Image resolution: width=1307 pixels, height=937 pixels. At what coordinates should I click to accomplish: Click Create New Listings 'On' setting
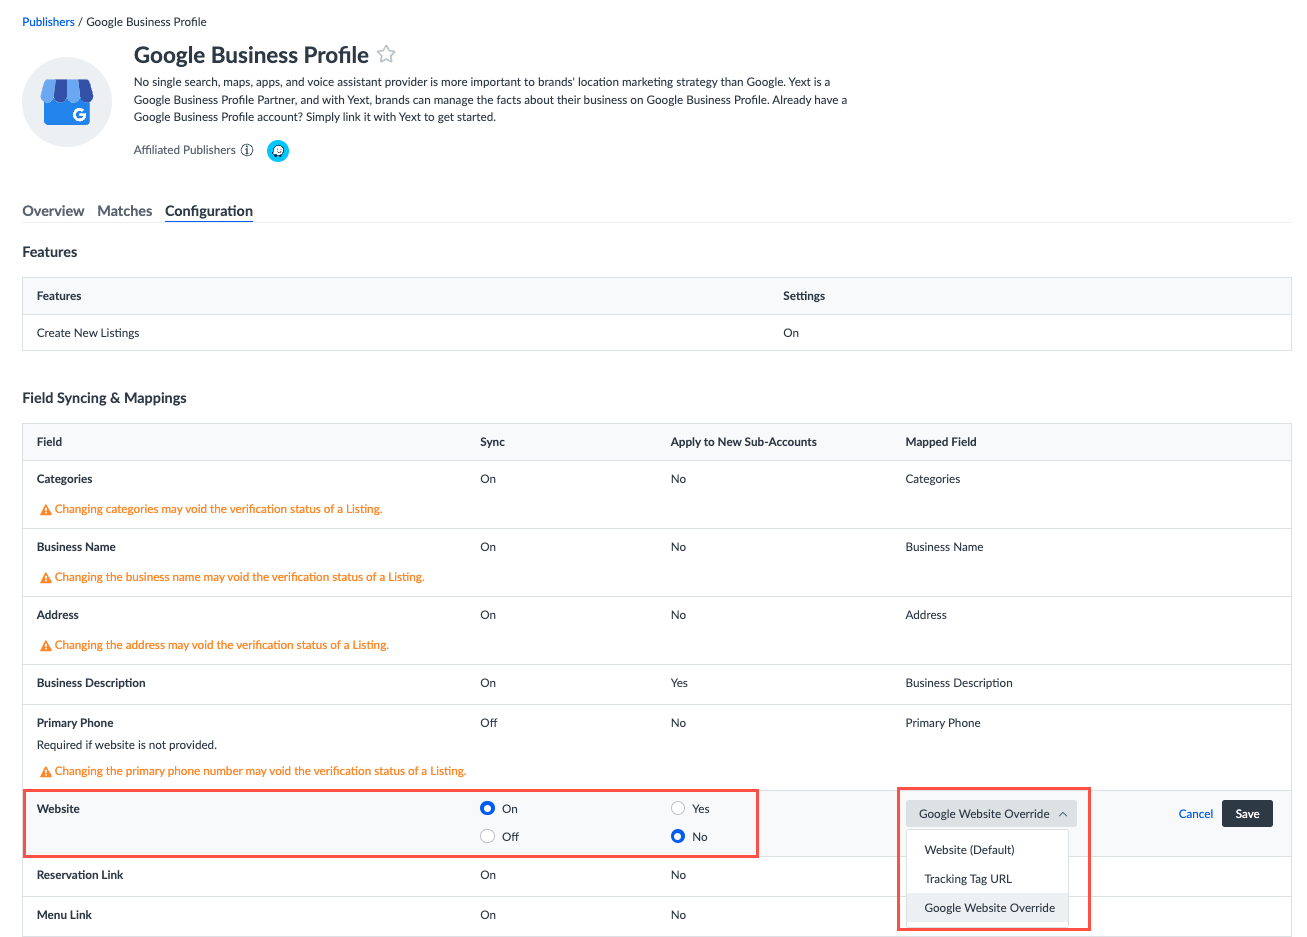click(791, 333)
